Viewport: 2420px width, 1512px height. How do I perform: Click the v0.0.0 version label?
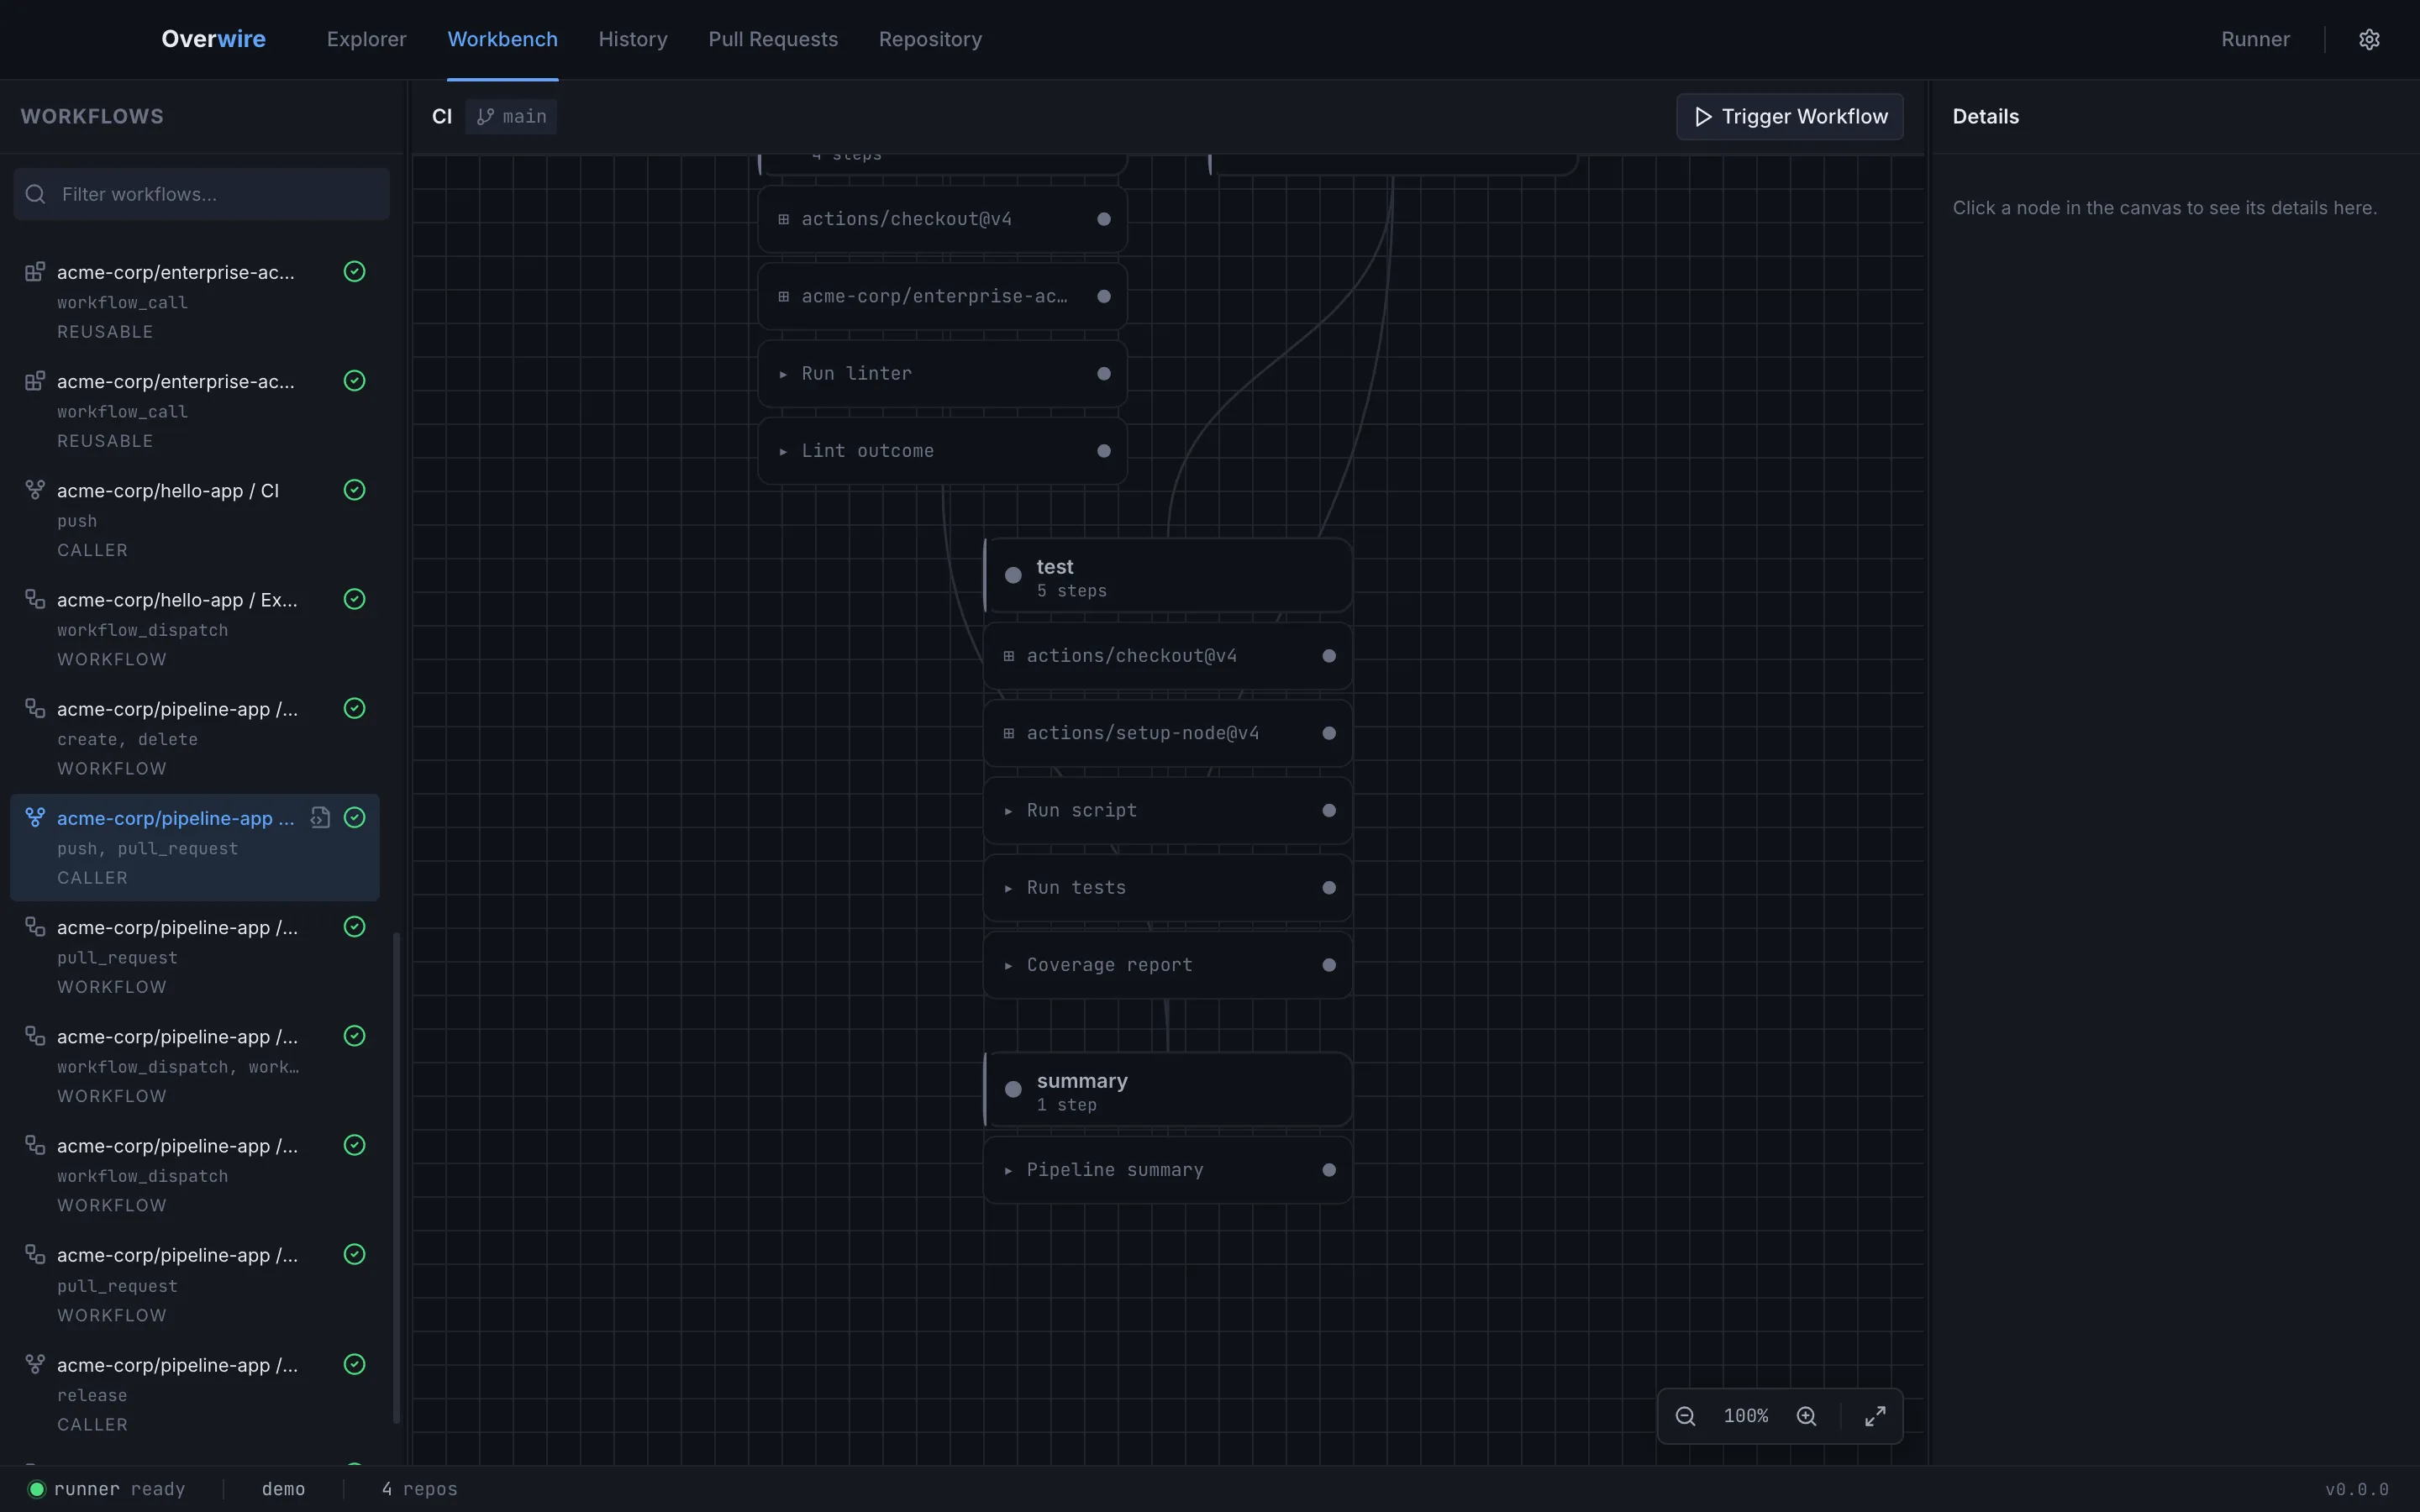coord(2357,1489)
